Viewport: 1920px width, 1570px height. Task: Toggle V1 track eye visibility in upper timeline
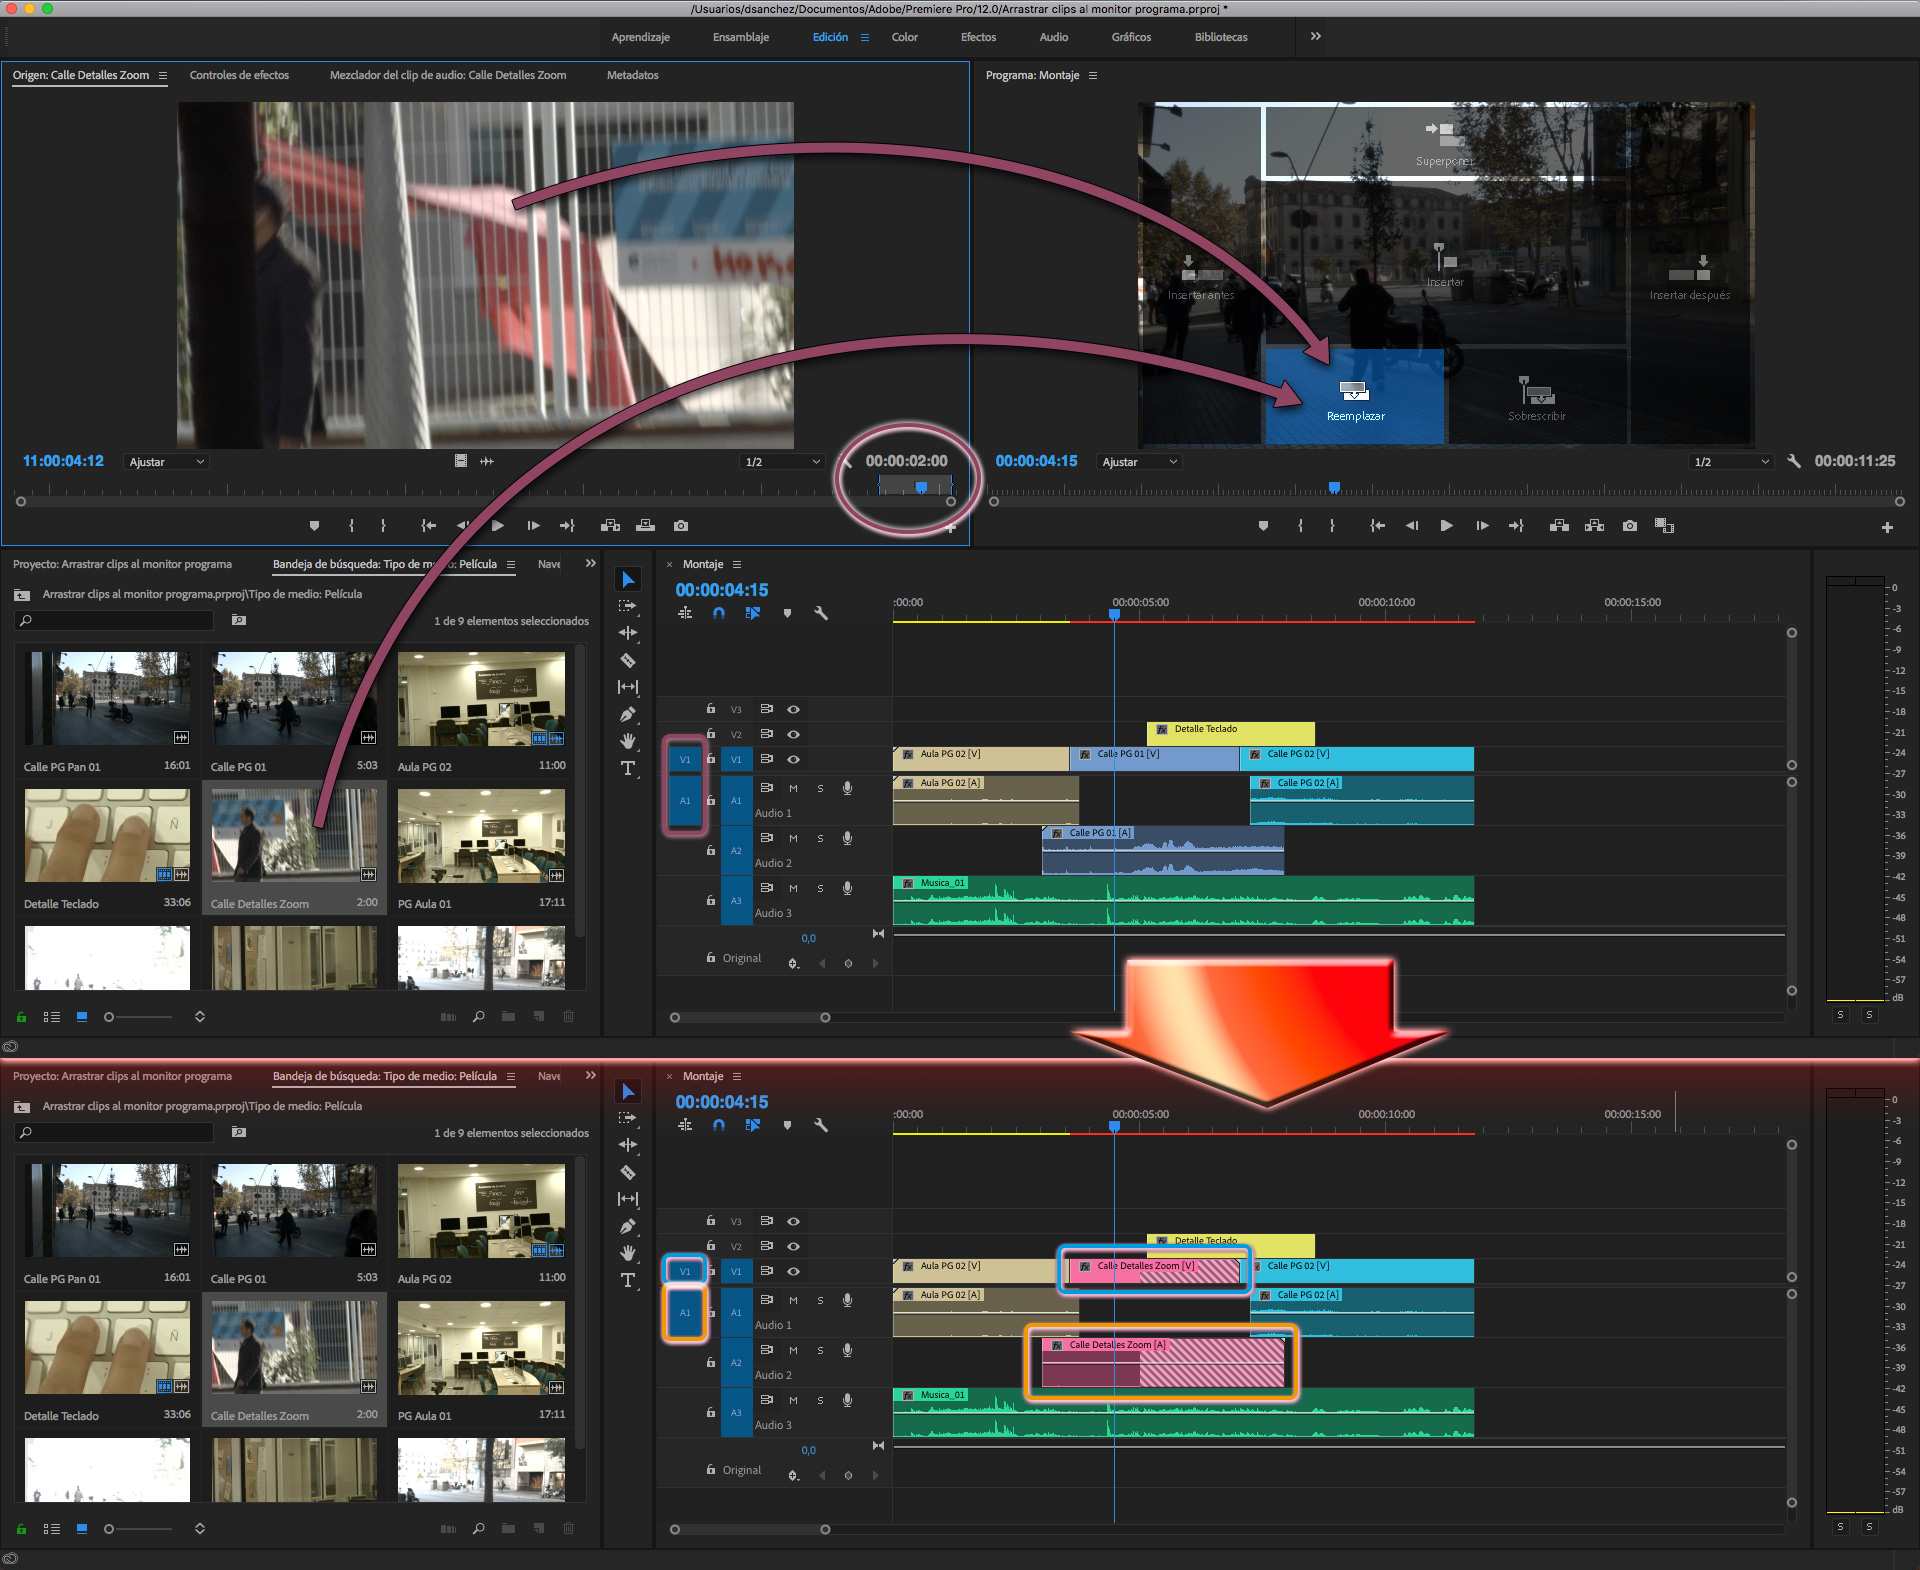coord(793,759)
